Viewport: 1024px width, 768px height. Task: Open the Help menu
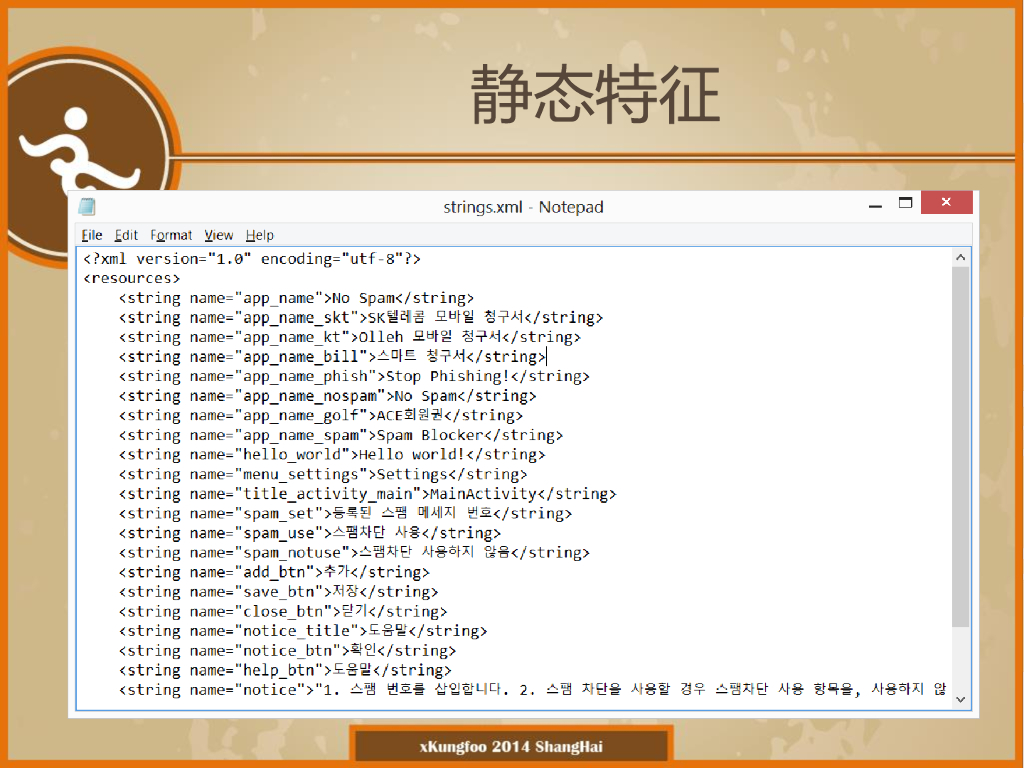[x=259, y=235]
